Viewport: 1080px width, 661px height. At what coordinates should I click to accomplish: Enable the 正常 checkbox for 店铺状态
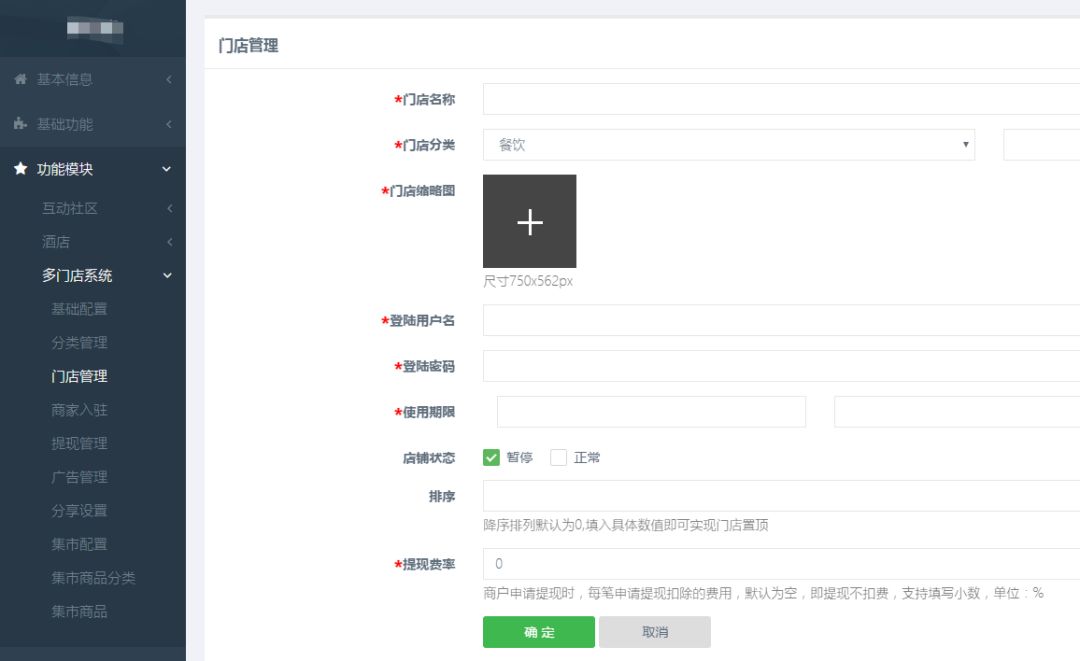557,457
